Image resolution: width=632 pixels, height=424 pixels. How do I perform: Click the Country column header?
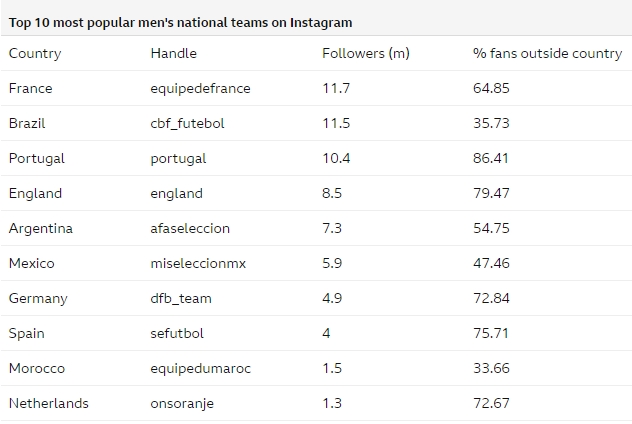click(35, 53)
